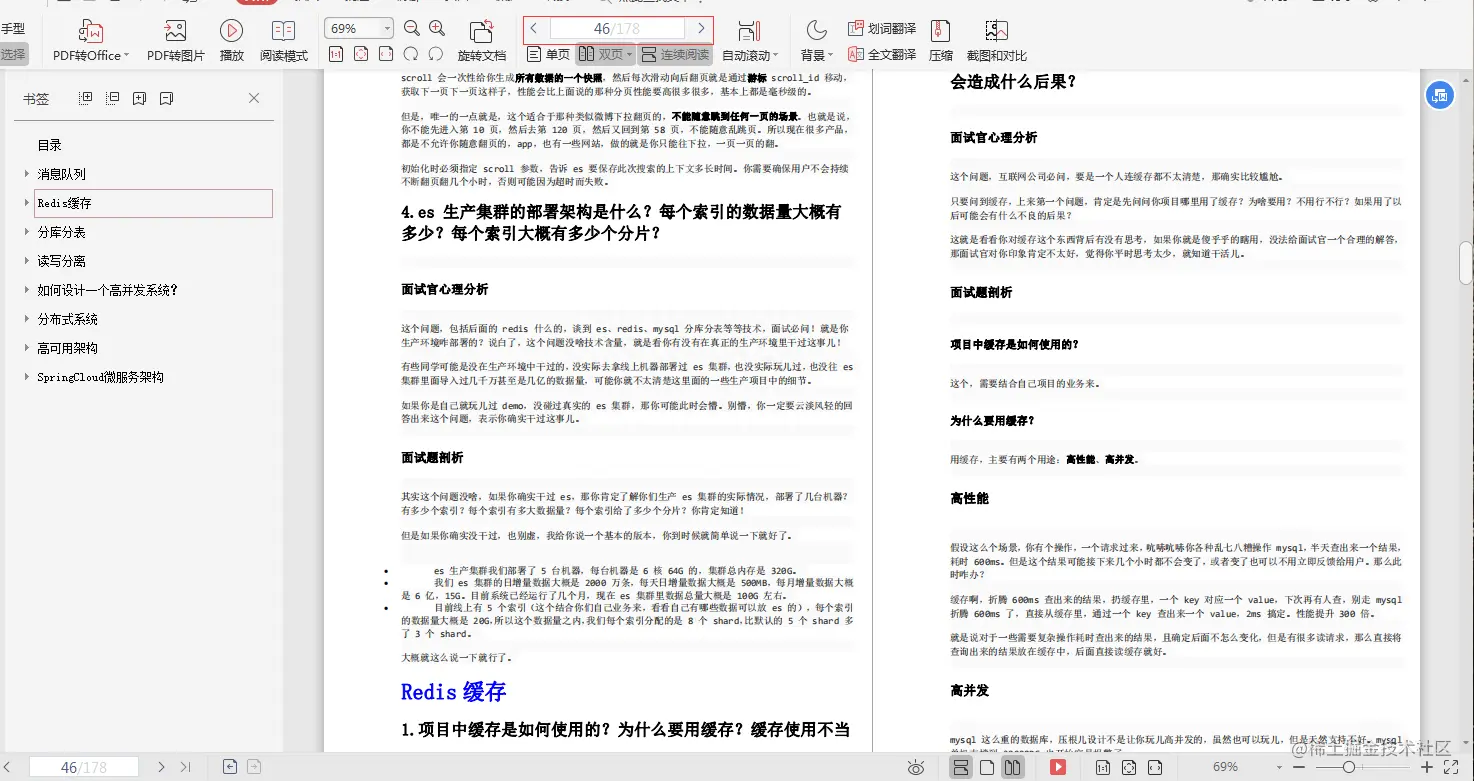Go to previous page in bottom bar
Image resolution: width=1474 pixels, height=781 pixels.
8,767
